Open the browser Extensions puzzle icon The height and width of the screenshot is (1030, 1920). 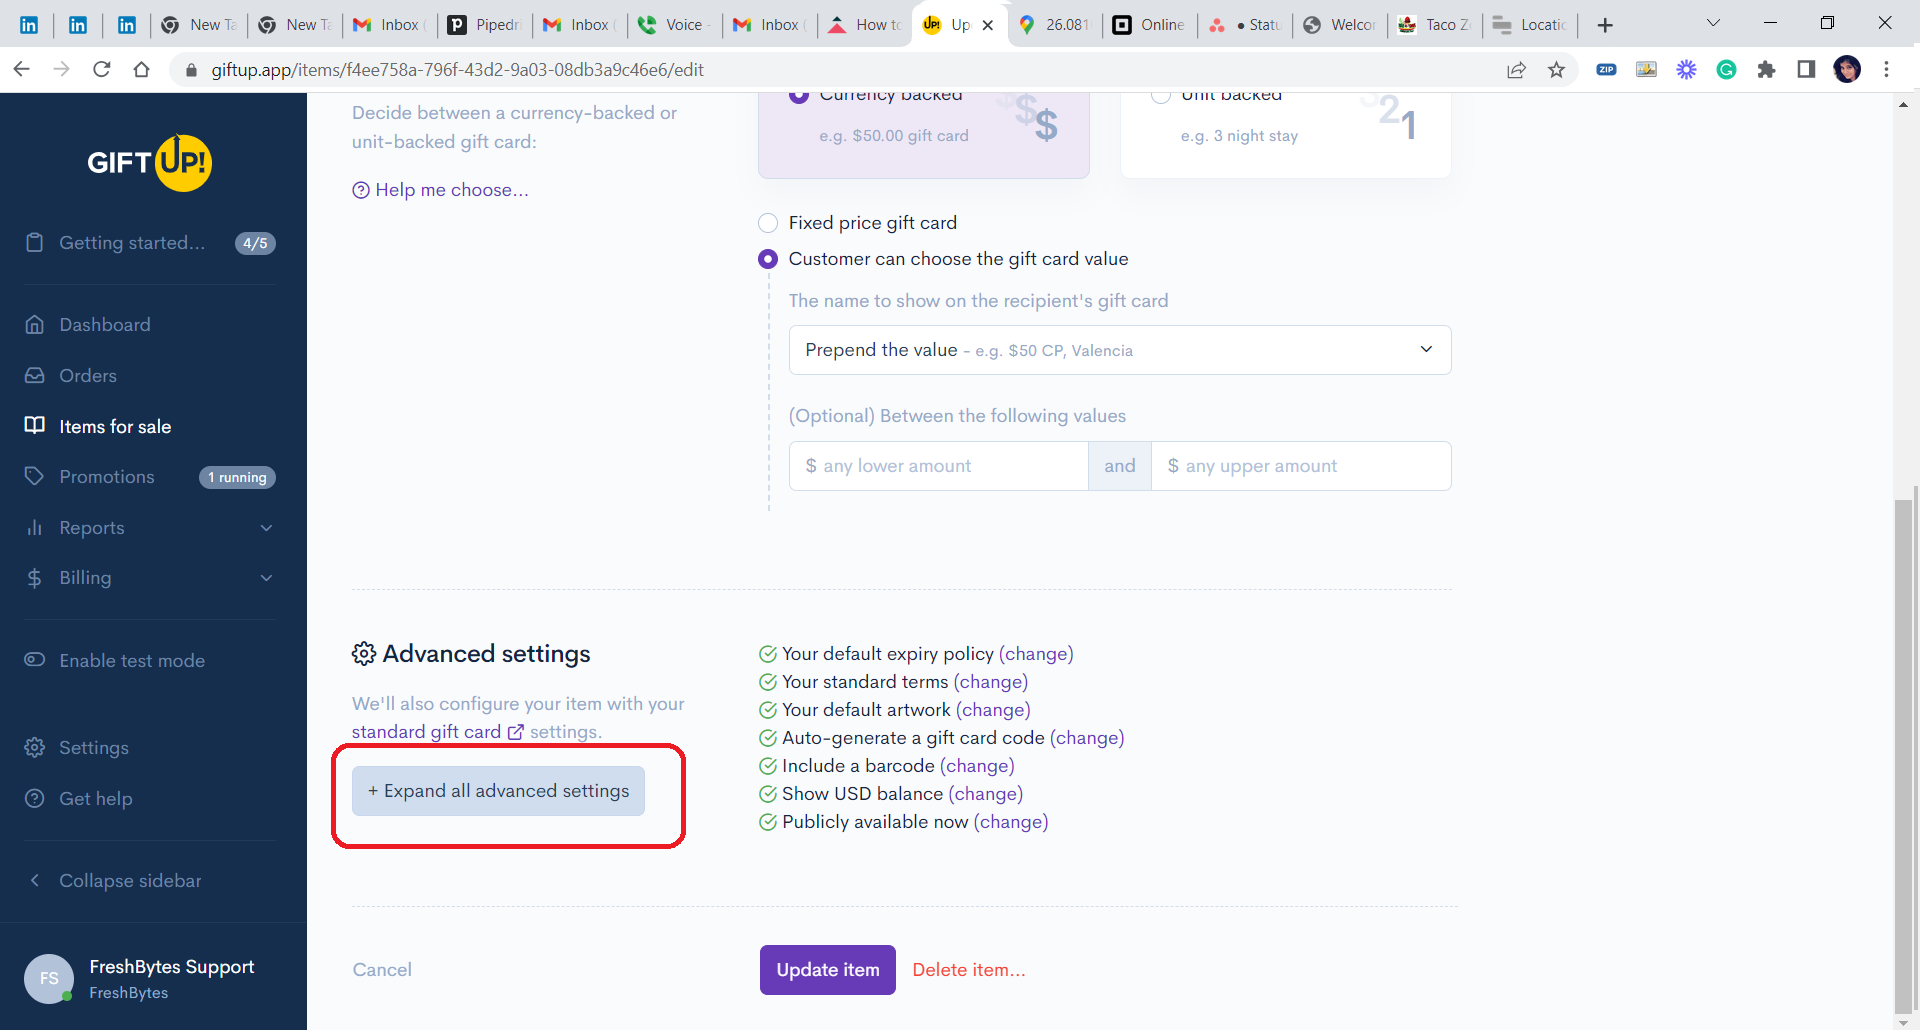[x=1766, y=70]
